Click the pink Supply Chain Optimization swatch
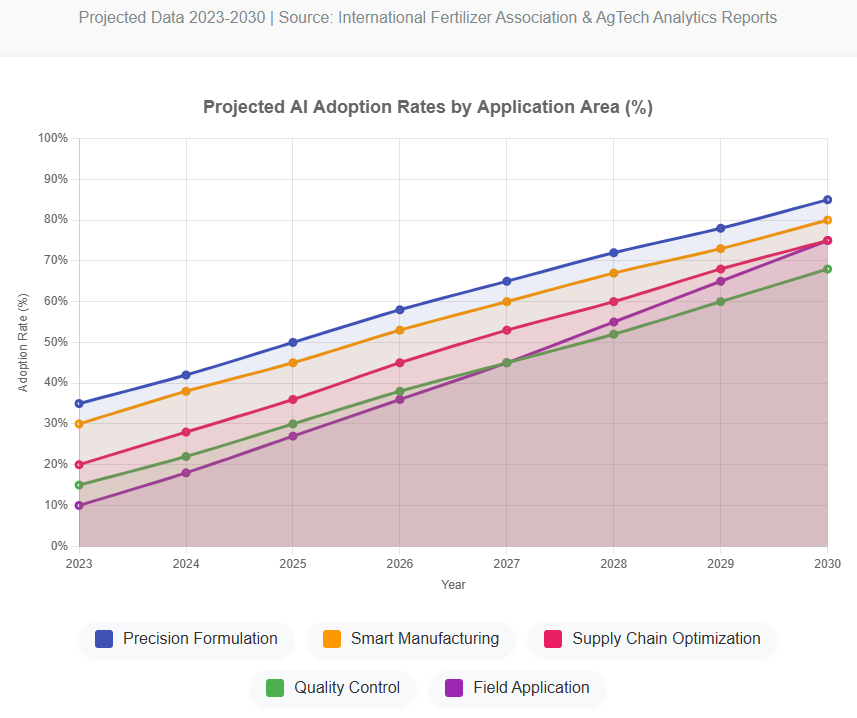The width and height of the screenshot is (857, 718). [553, 639]
